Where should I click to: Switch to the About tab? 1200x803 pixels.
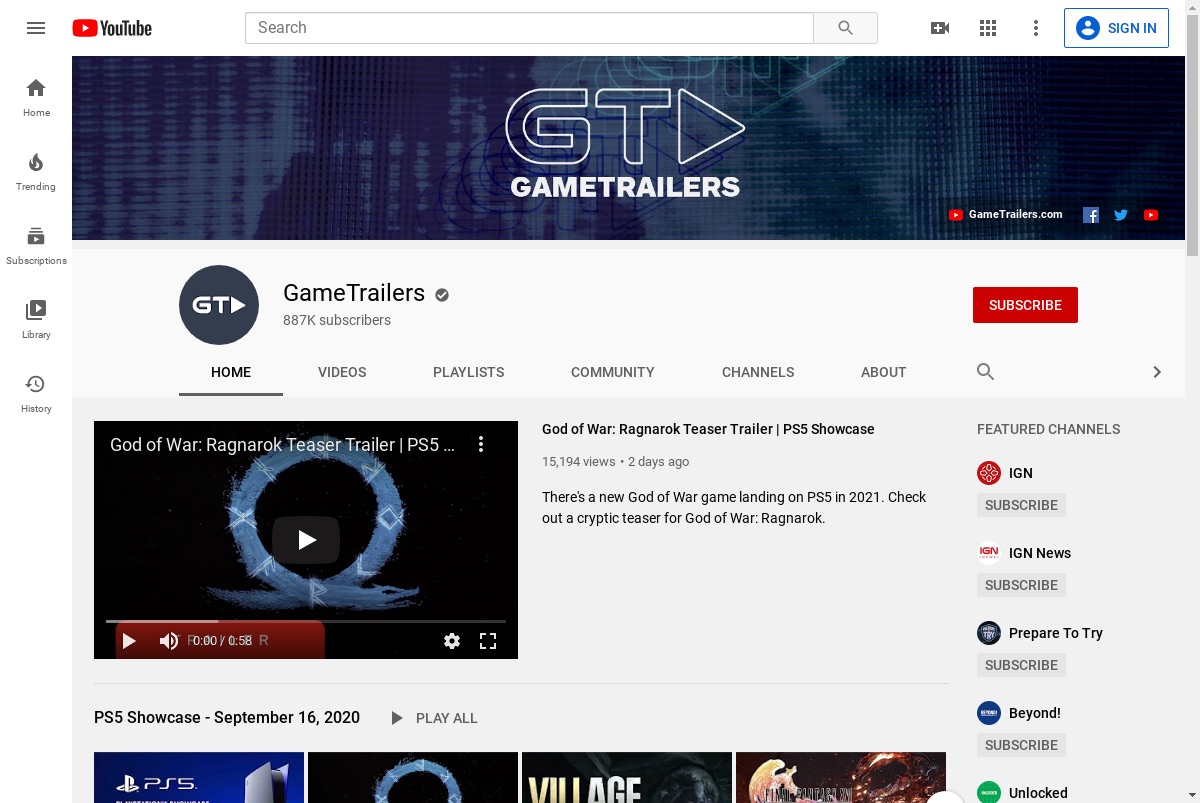[884, 372]
